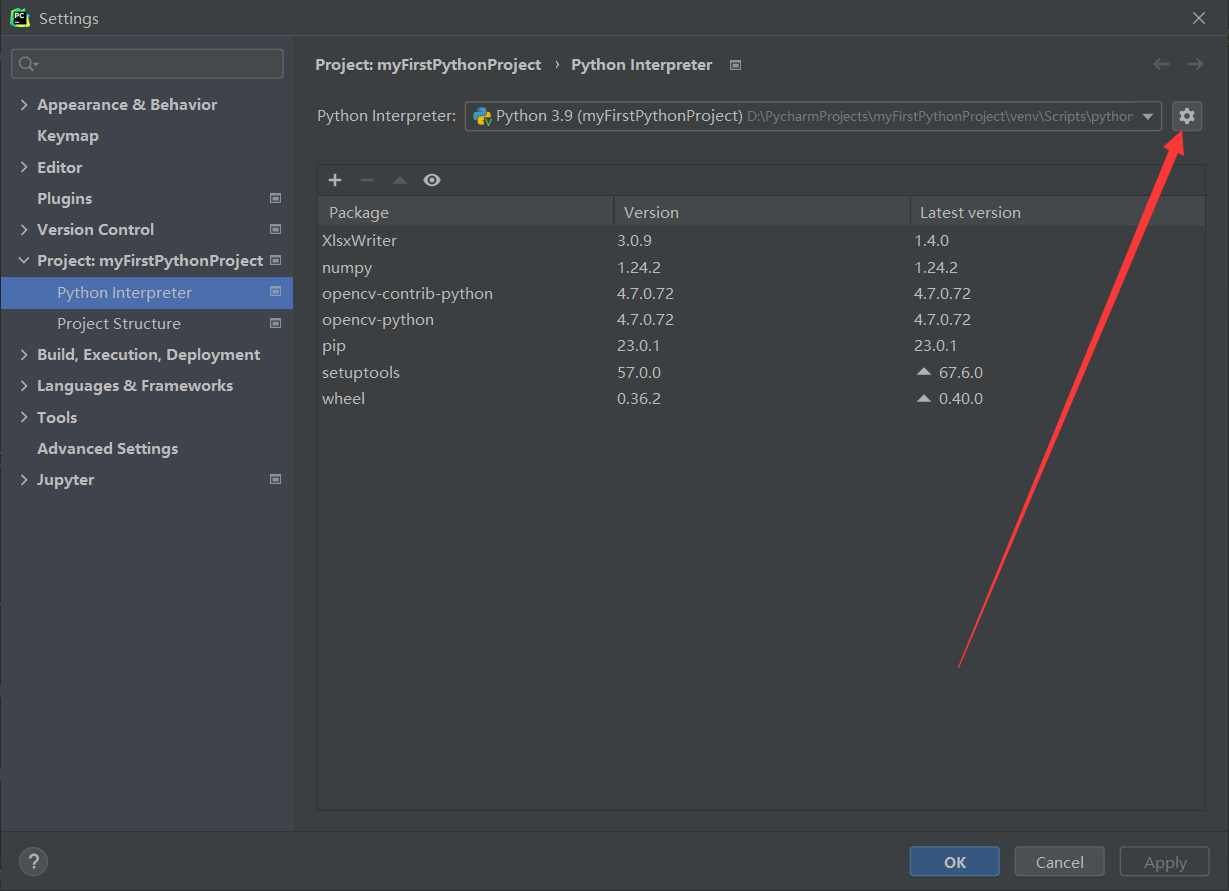This screenshot has height=891, width=1229.
Task: Expand the Languages & Frameworks section
Action: coord(23,385)
